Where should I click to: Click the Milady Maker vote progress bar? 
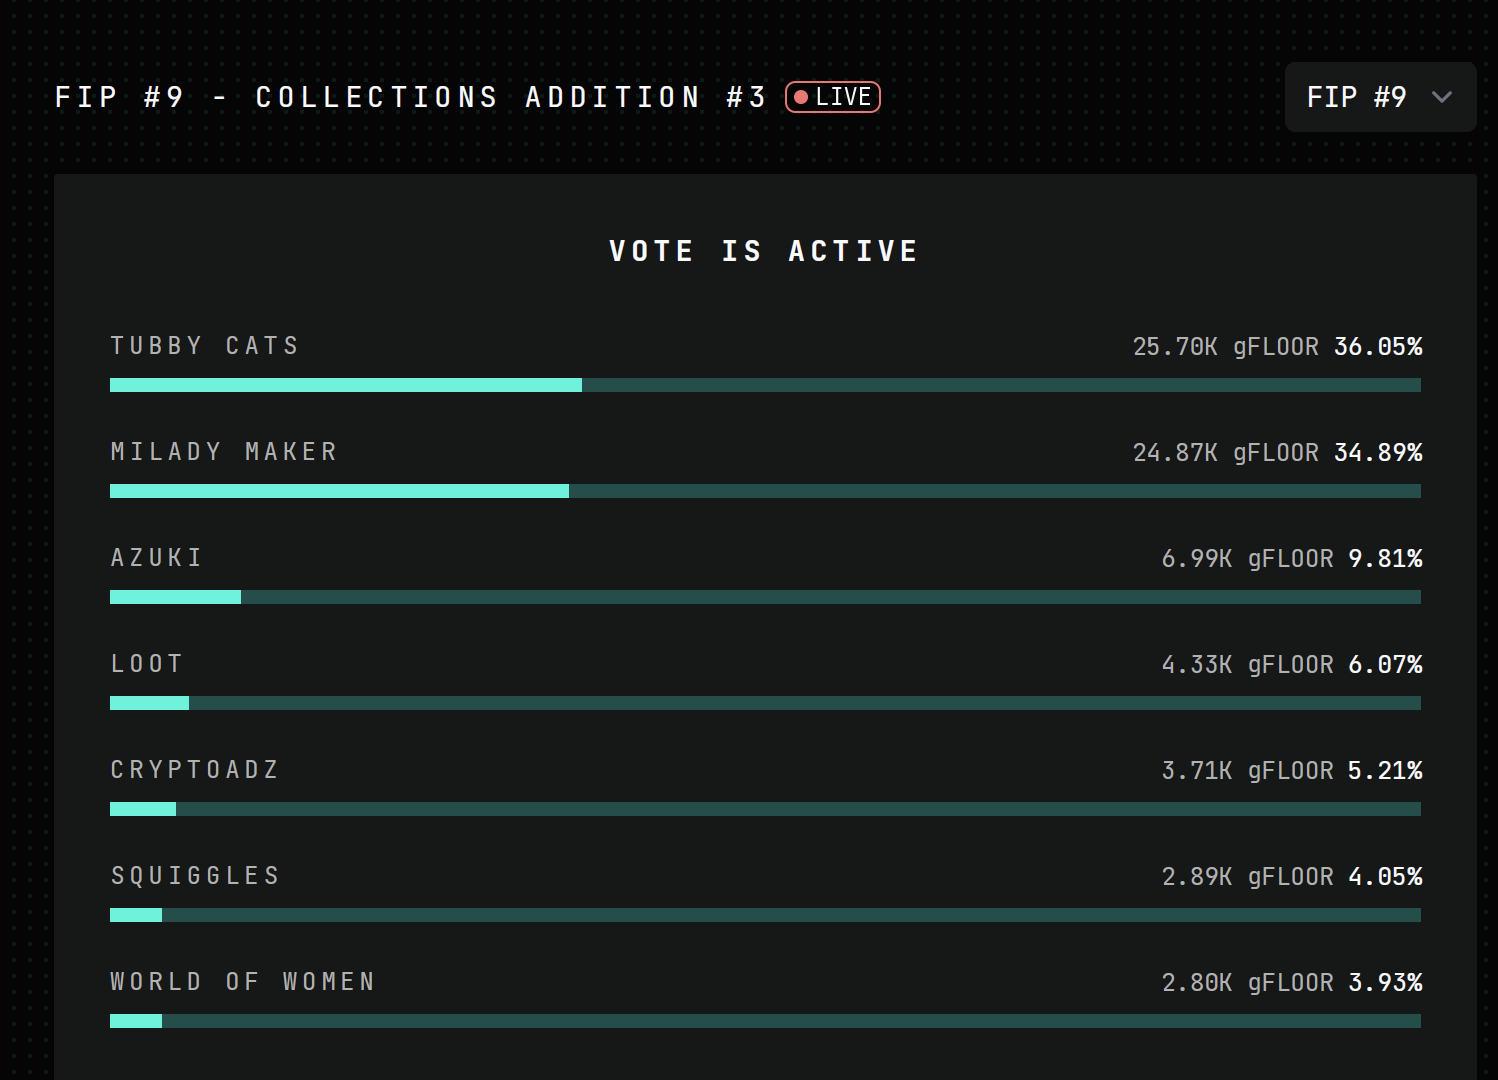tap(765, 491)
